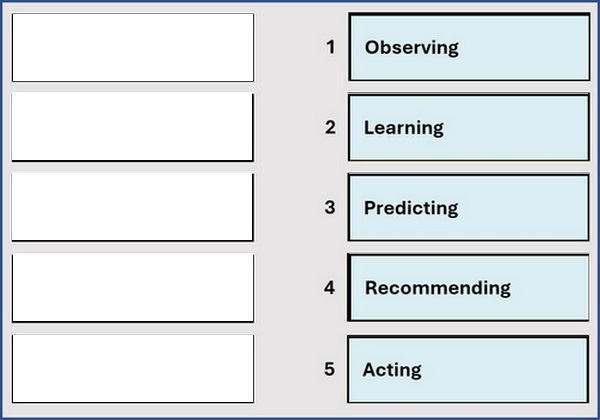Click the empty box beside Acting

pyautogui.click(x=133, y=368)
